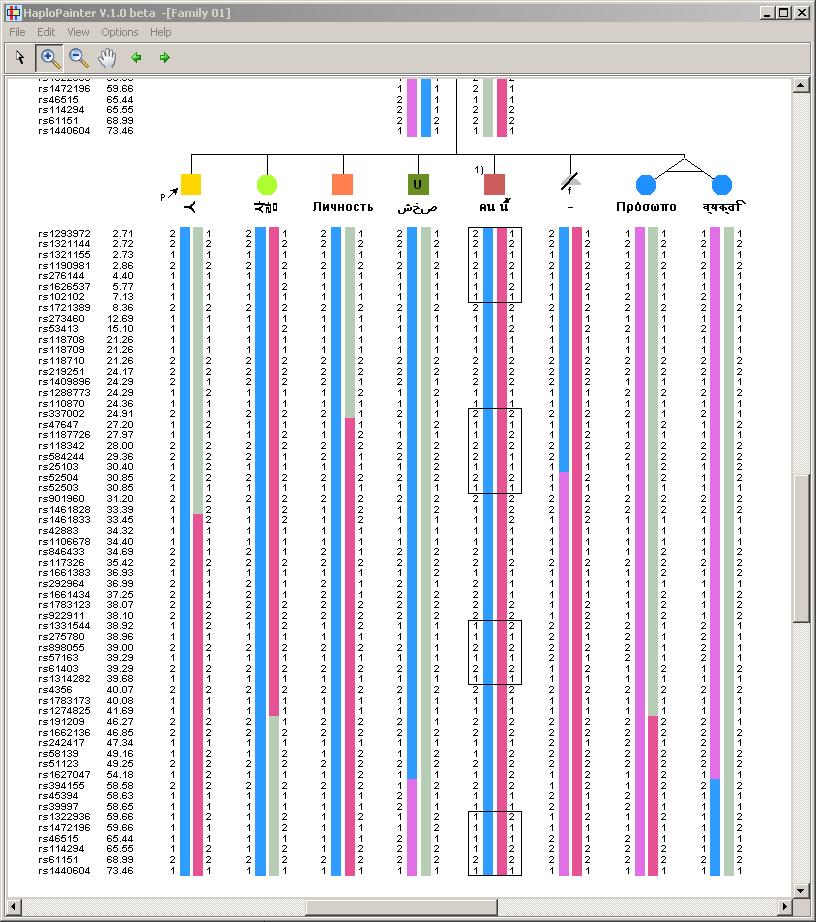The width and height of the screenshot is (816, 922).
Task: Click marker name rs394155
Action: [61, 786]
